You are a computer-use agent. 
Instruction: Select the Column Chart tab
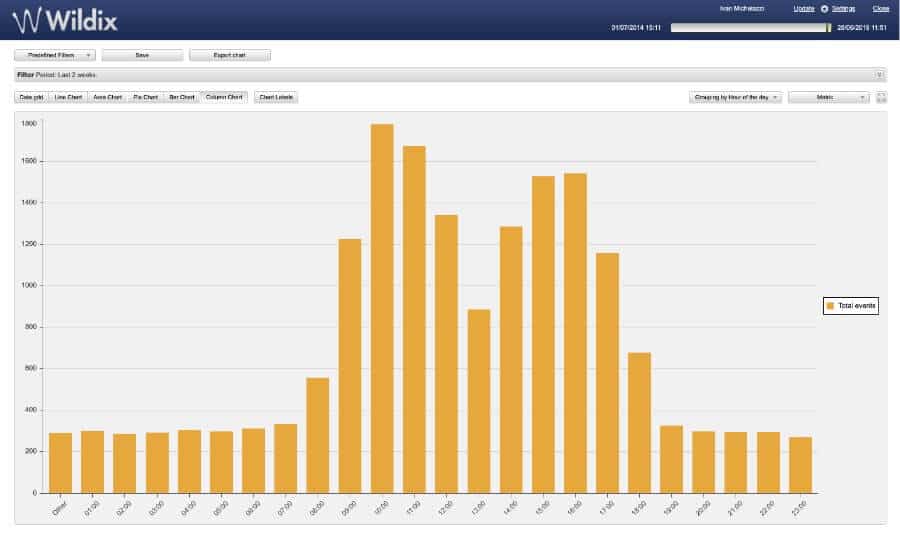tap(224, 97)
